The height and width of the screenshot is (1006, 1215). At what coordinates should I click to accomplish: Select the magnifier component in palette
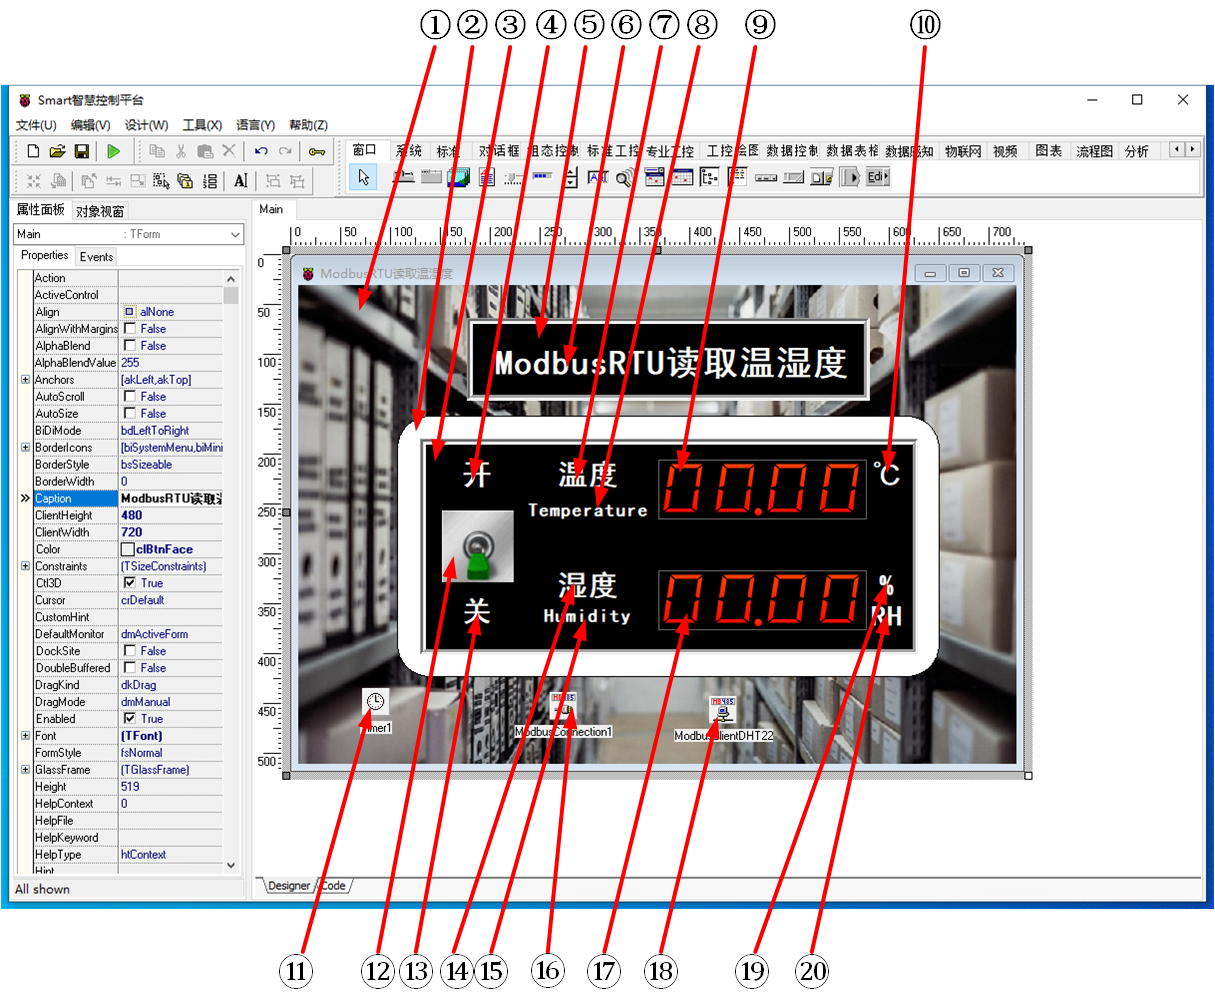[625, 177]
